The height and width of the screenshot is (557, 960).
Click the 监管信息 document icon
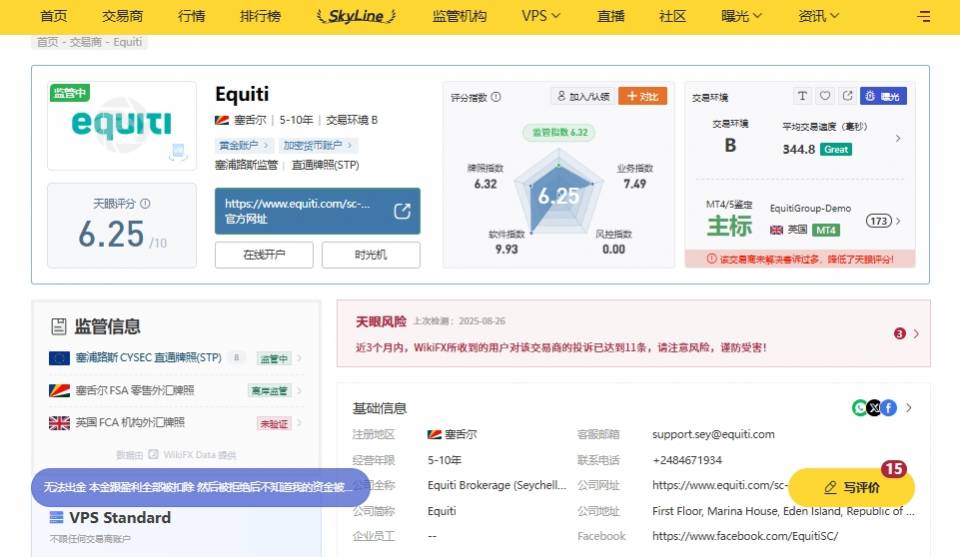[59, 326]
